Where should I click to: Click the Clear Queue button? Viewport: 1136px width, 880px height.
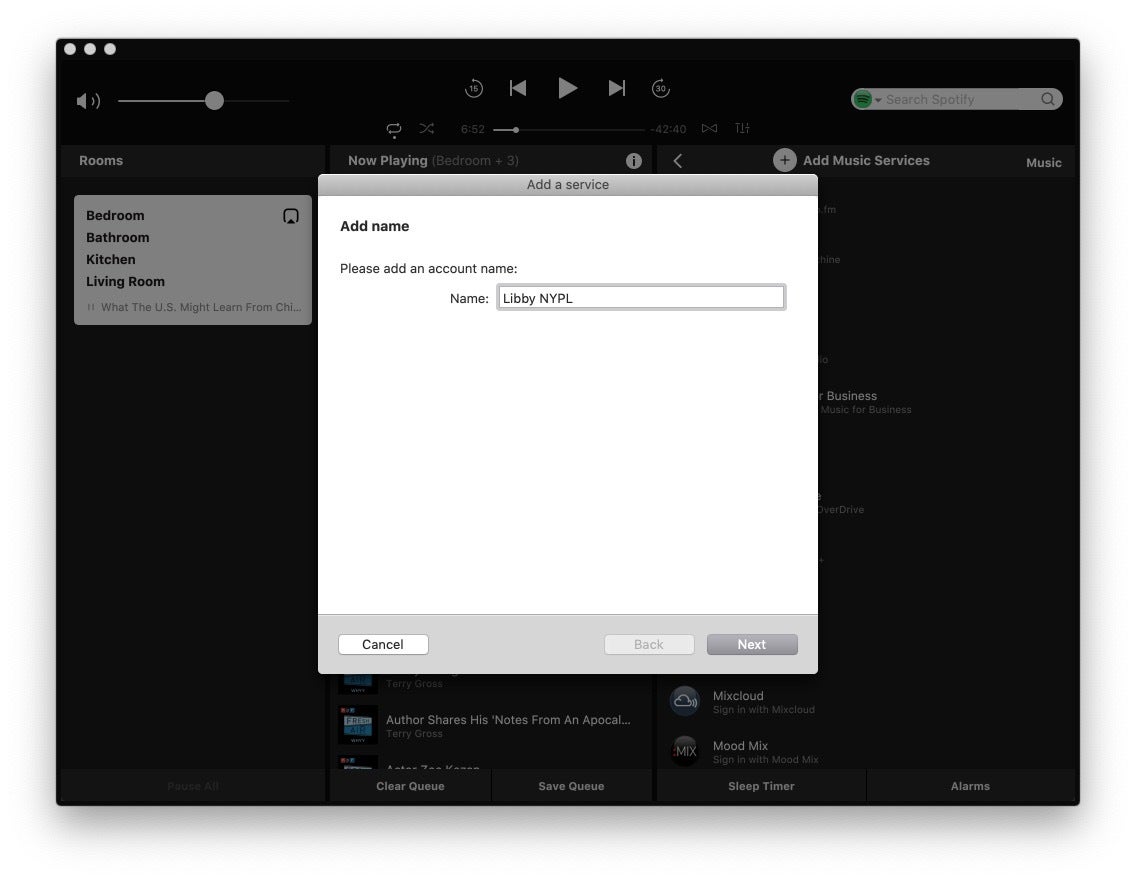[410, 786]
